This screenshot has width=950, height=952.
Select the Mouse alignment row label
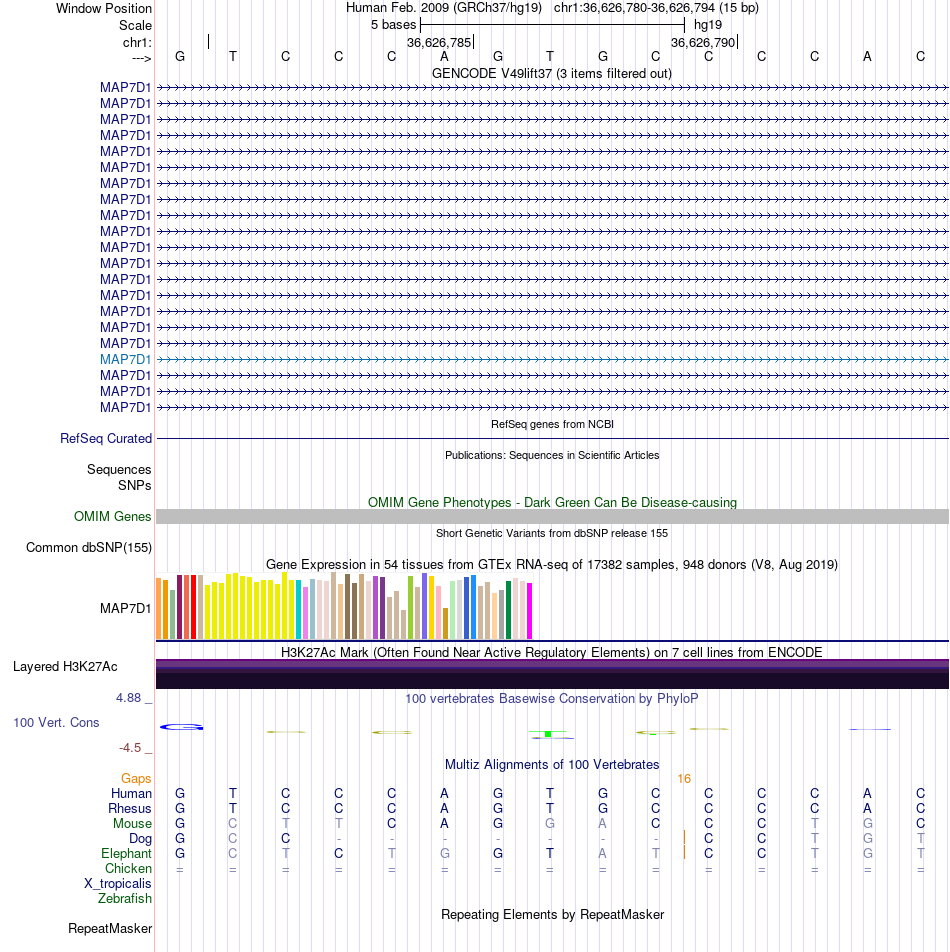[x=132, y=824]
